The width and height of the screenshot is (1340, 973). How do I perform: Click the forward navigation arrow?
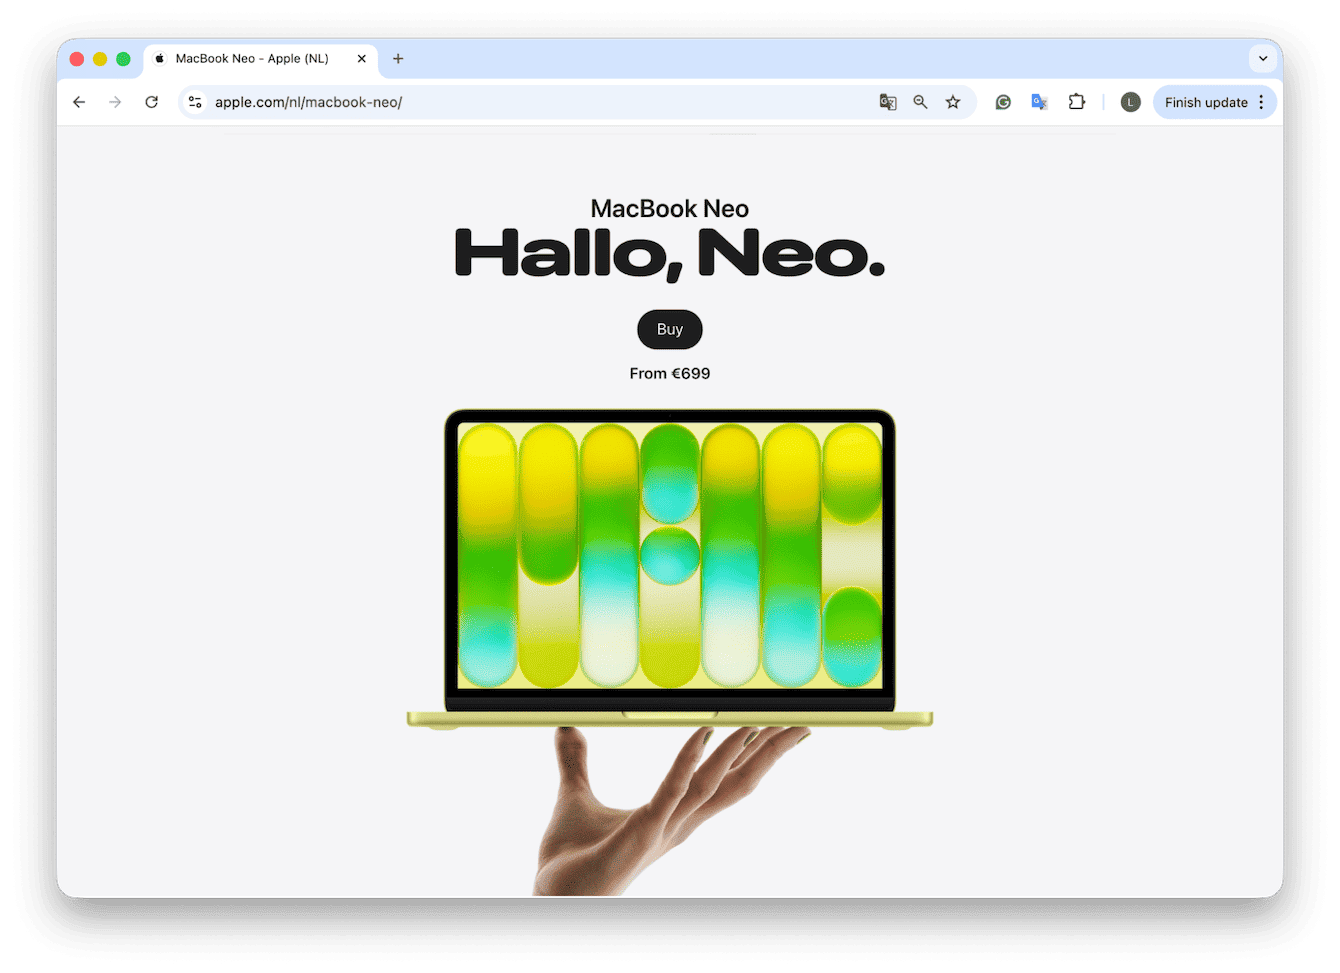(x=115, y=101)
